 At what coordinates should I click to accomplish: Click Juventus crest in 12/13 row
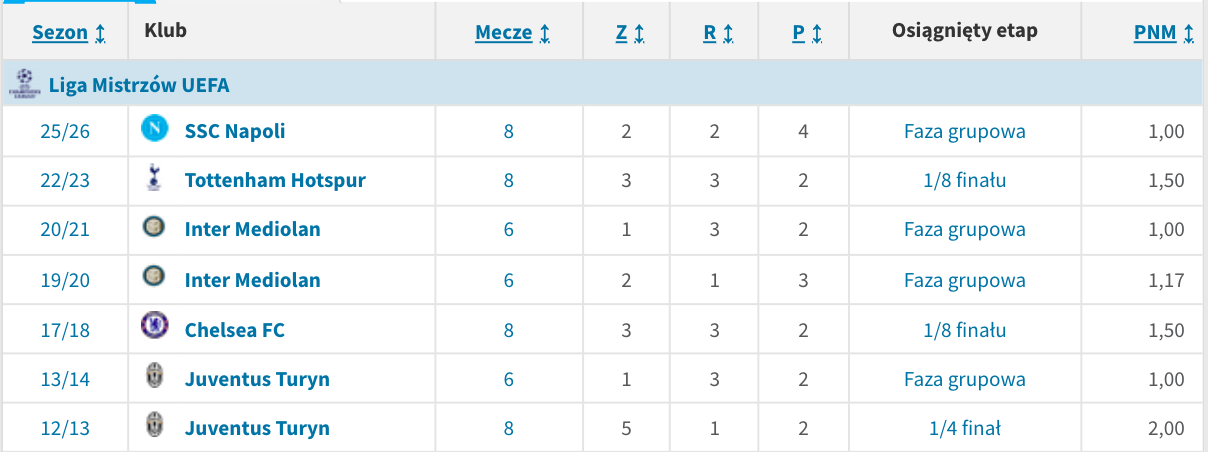(x=154, y=426)
